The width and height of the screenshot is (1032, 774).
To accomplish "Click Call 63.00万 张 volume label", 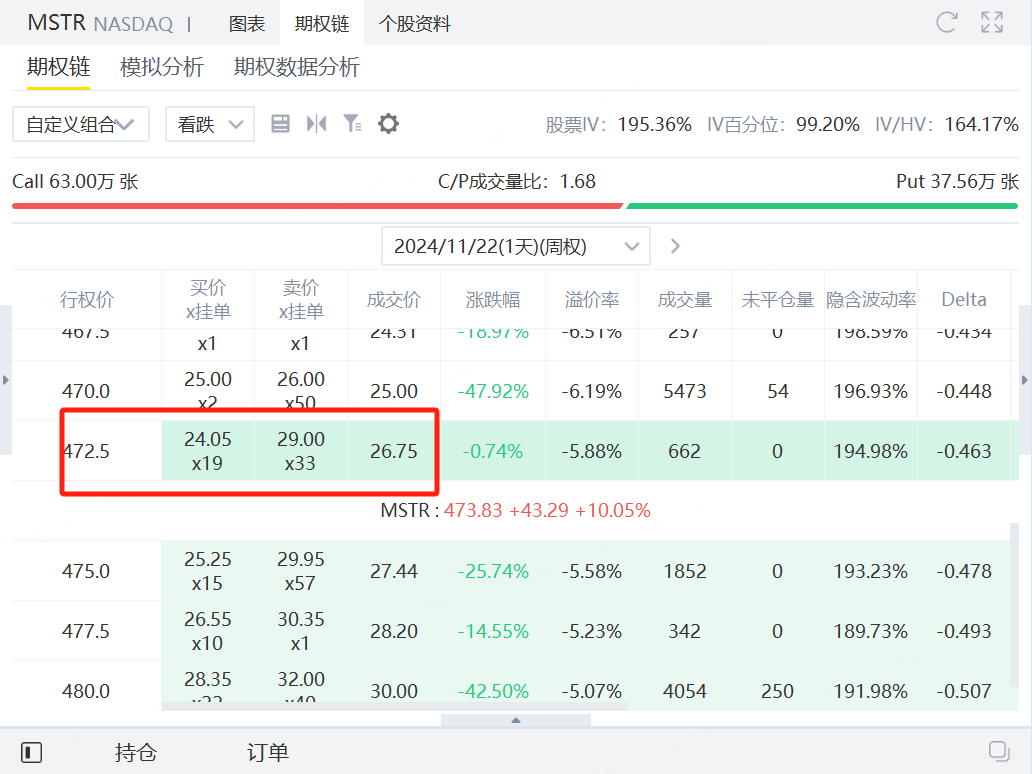I will tap(75, 182).
